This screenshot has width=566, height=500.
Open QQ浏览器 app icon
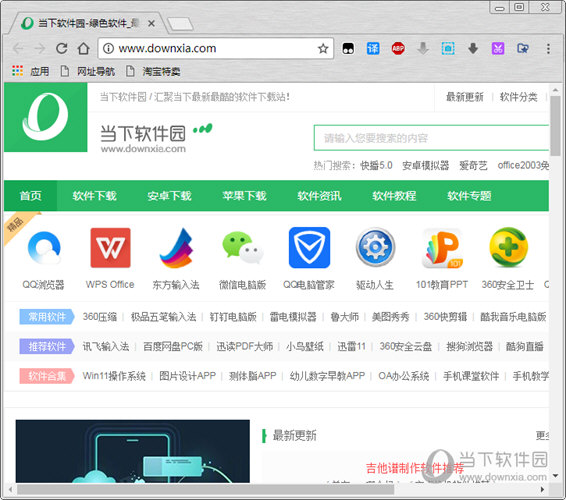click(44, 248)
